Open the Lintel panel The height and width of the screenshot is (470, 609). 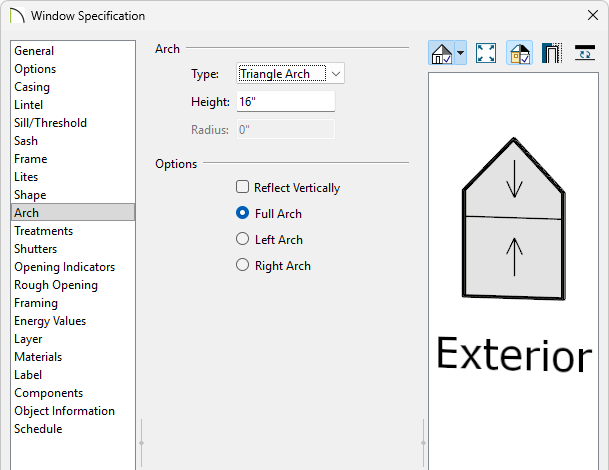point(73,105)
